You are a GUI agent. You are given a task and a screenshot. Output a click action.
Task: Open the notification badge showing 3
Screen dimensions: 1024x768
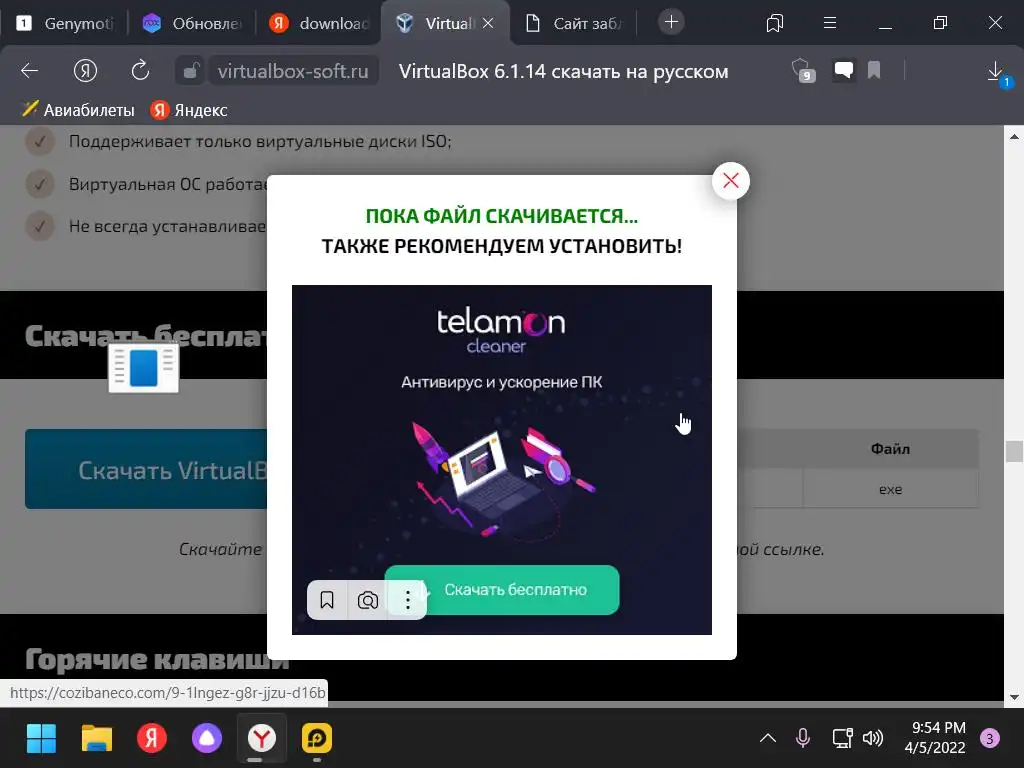click(x=989, y=739)
